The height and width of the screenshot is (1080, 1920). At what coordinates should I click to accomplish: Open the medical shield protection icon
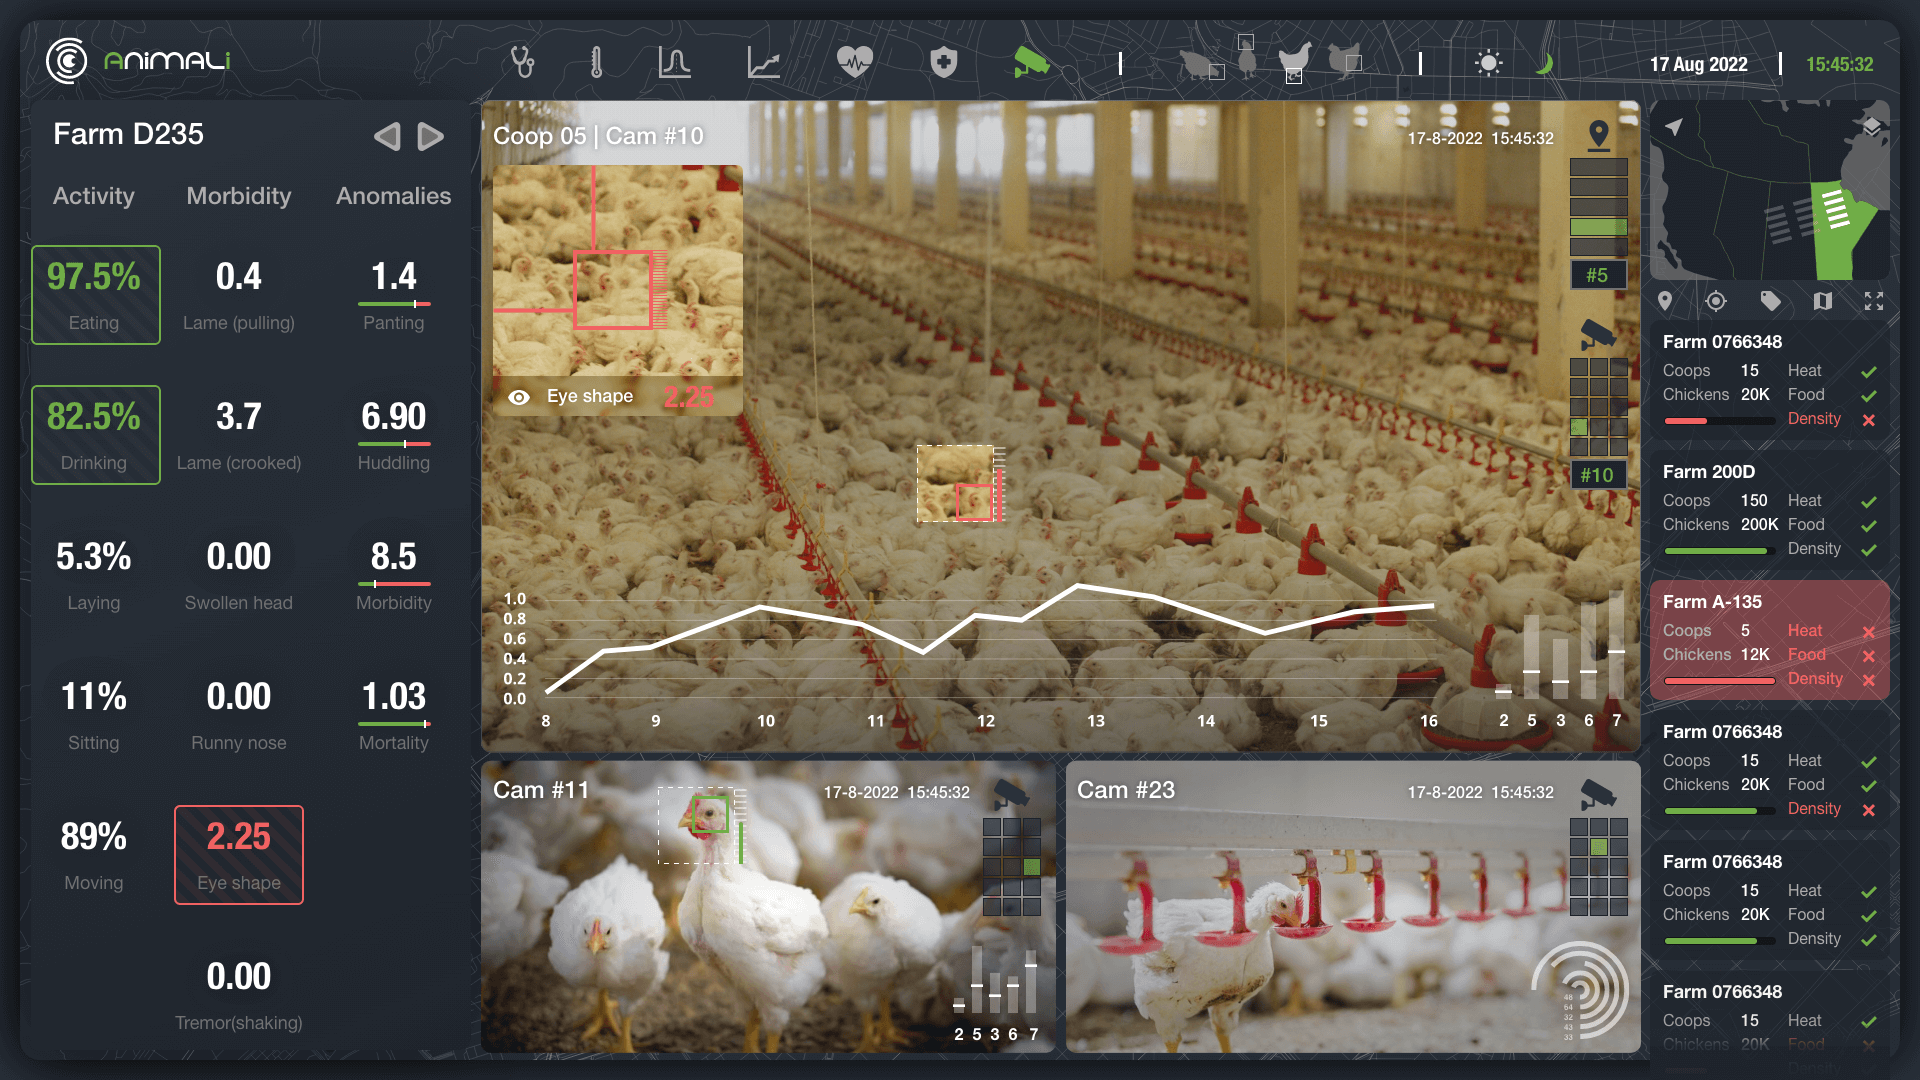coord(943,63)
